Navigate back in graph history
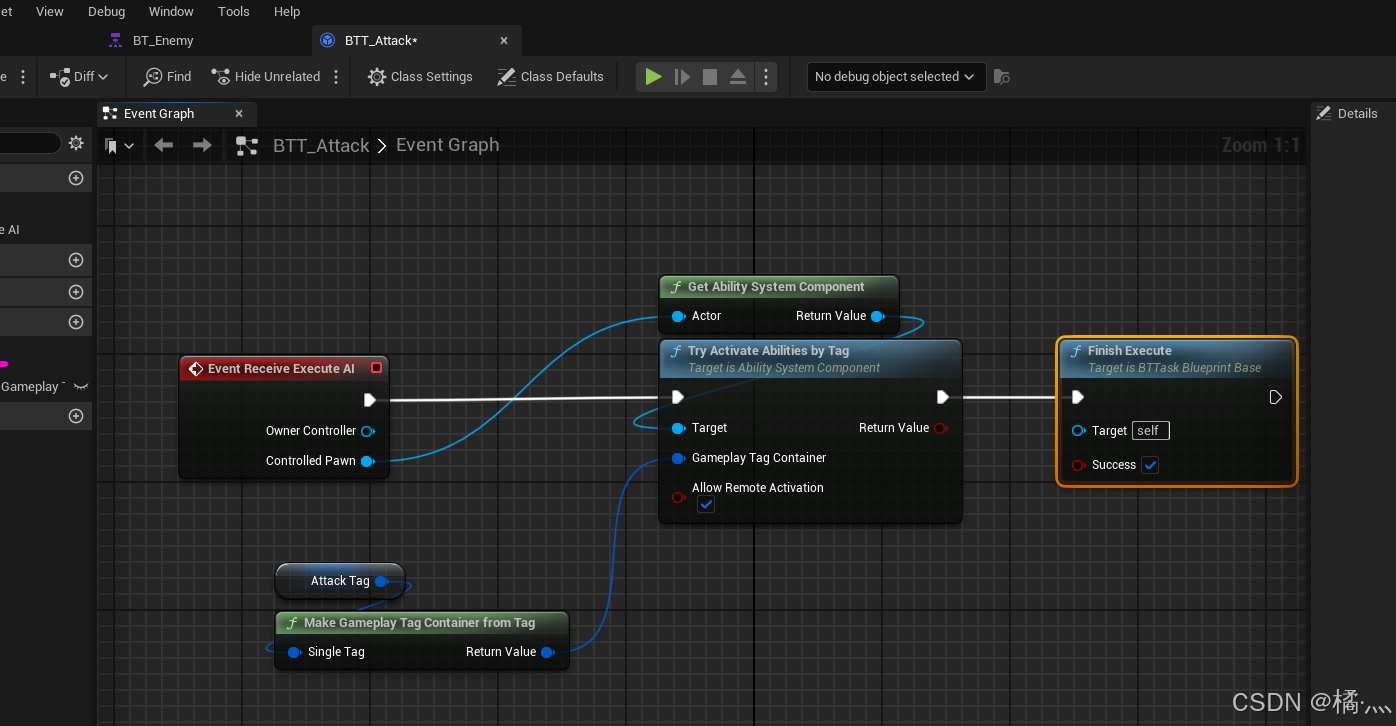Viewport: 1396px width, 726px height. 164,146
